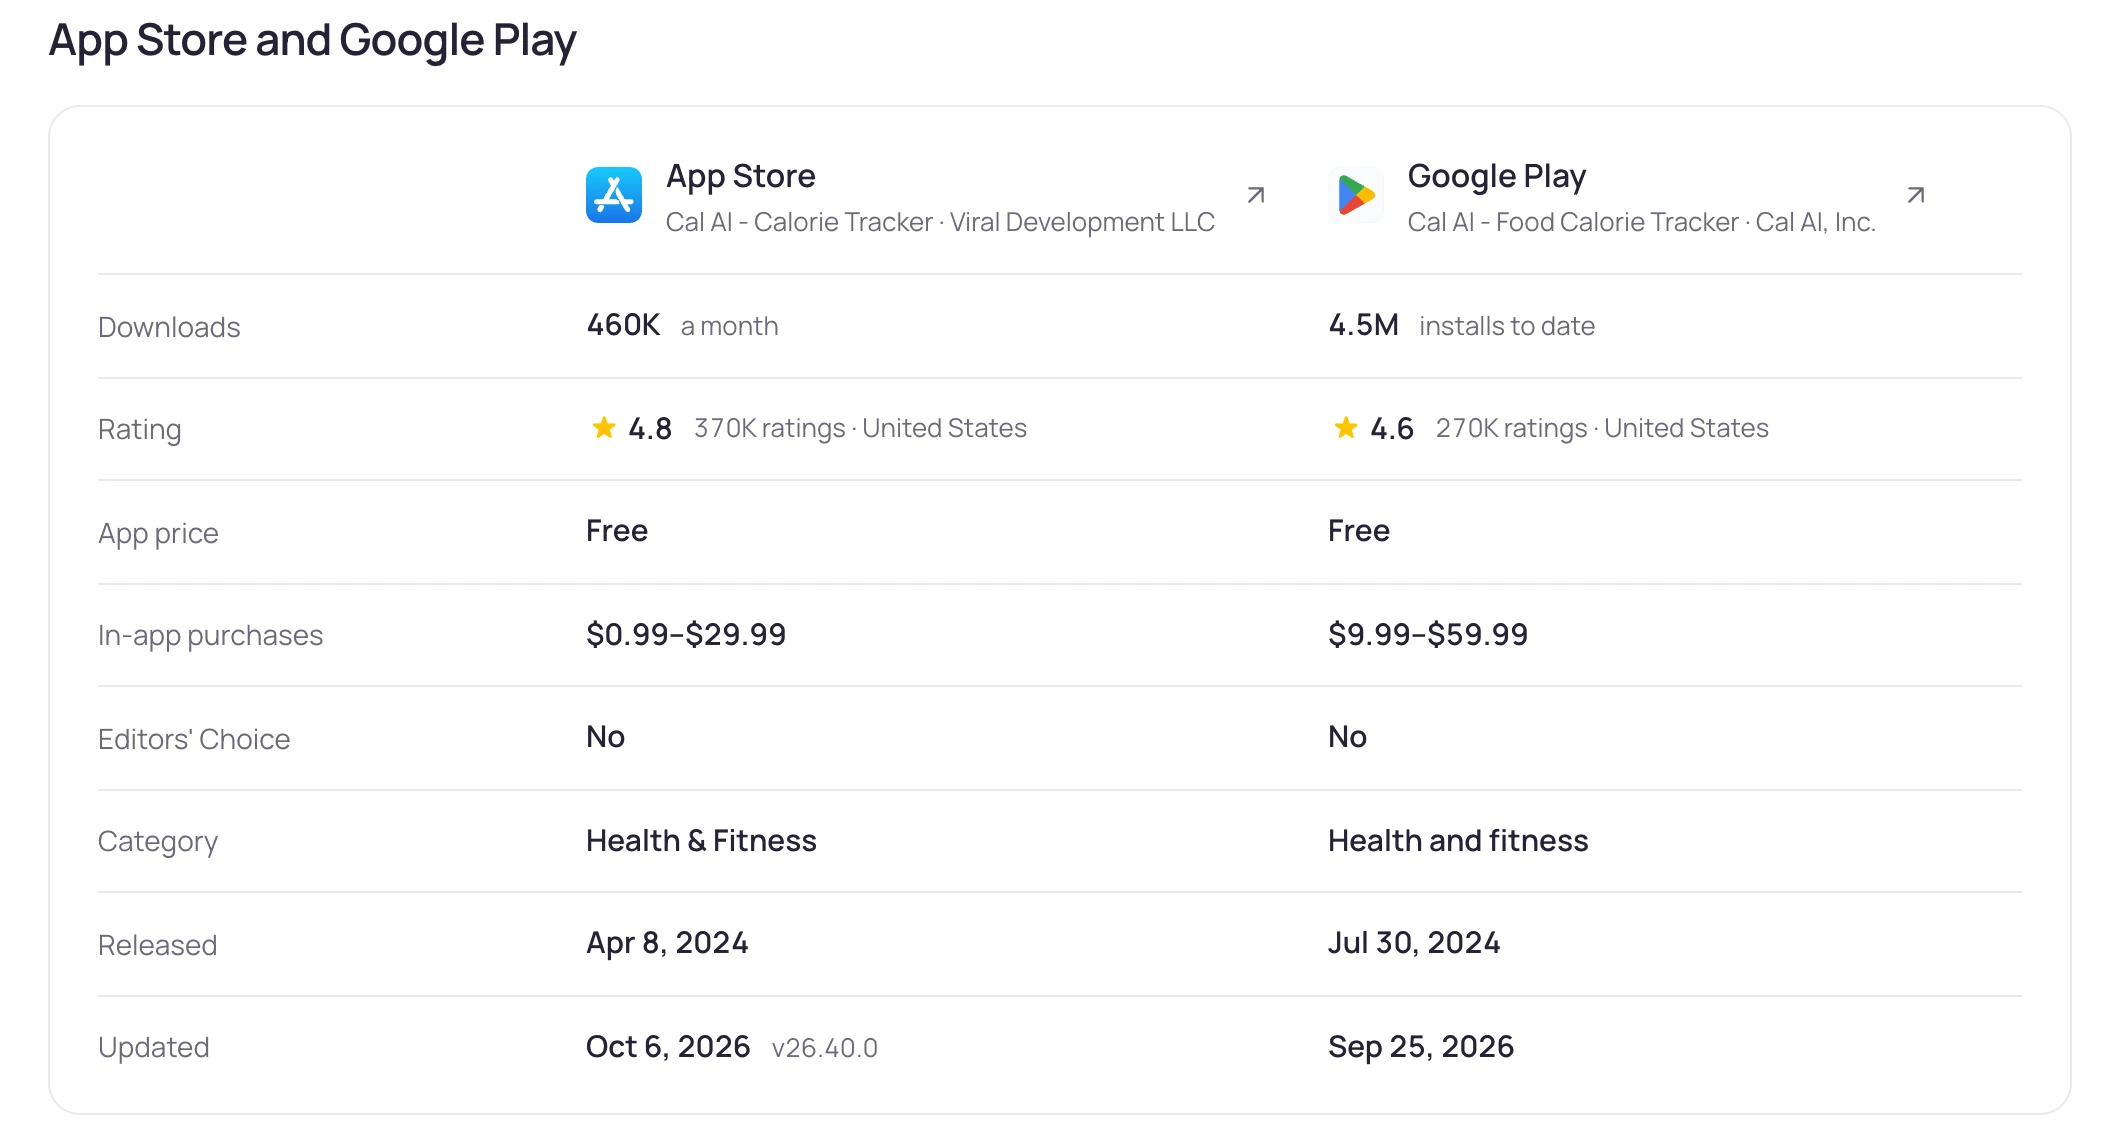
Task: Open the Google Play heading link
Action: [x=1497, y=176]
